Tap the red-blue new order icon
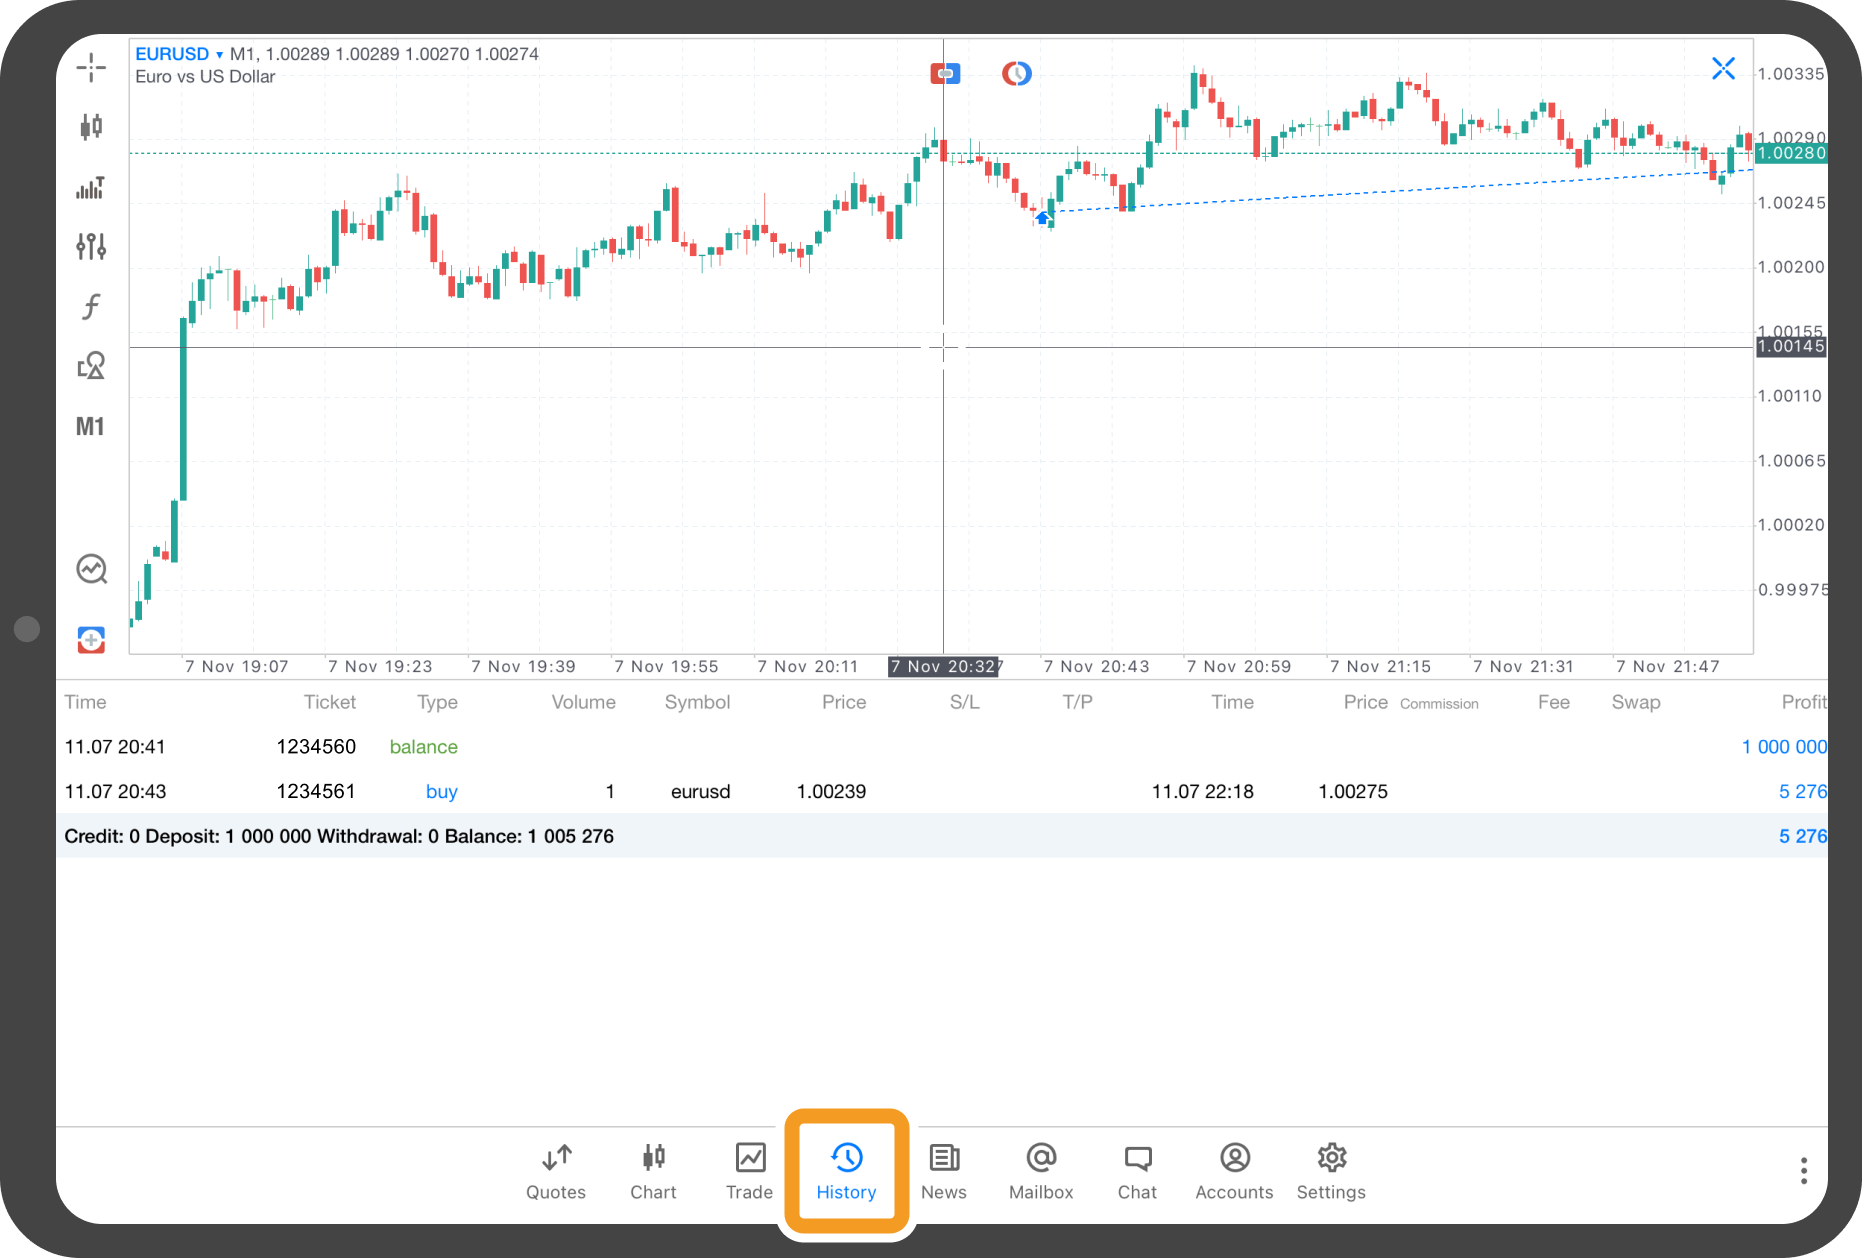The height and width of the screenshot is (1258, 1862). click(x=91, y=640)
